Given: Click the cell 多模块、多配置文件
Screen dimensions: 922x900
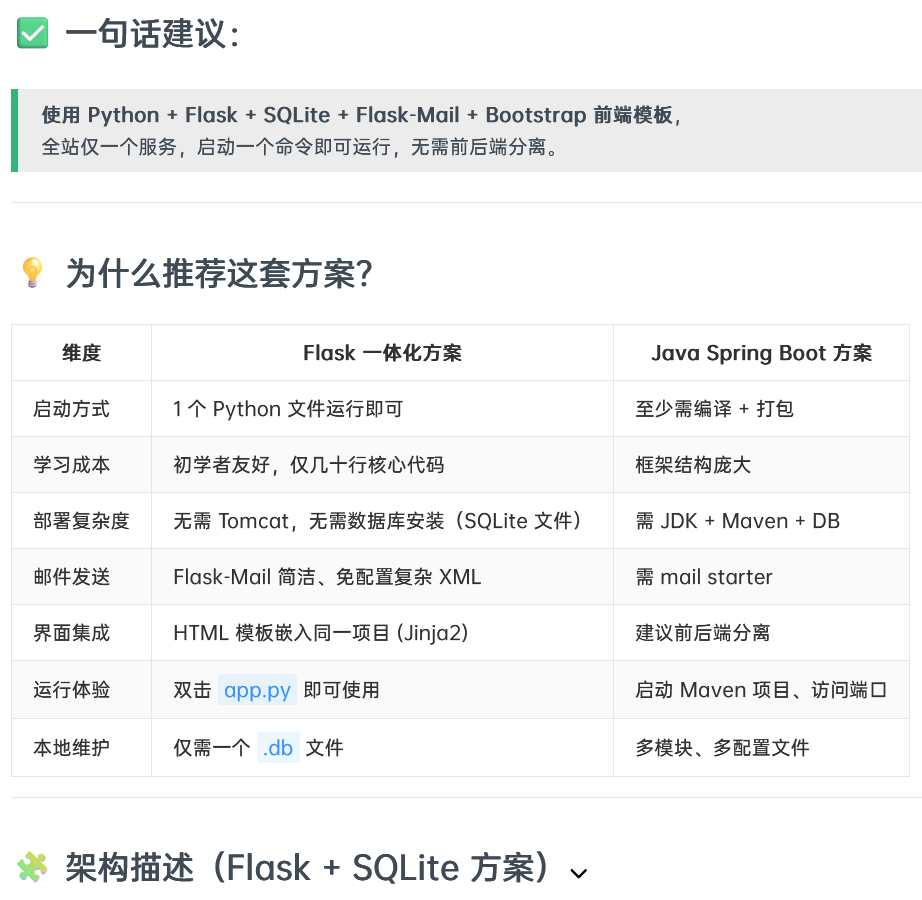Looking at the screenshot, I should (x=722, y=748).
